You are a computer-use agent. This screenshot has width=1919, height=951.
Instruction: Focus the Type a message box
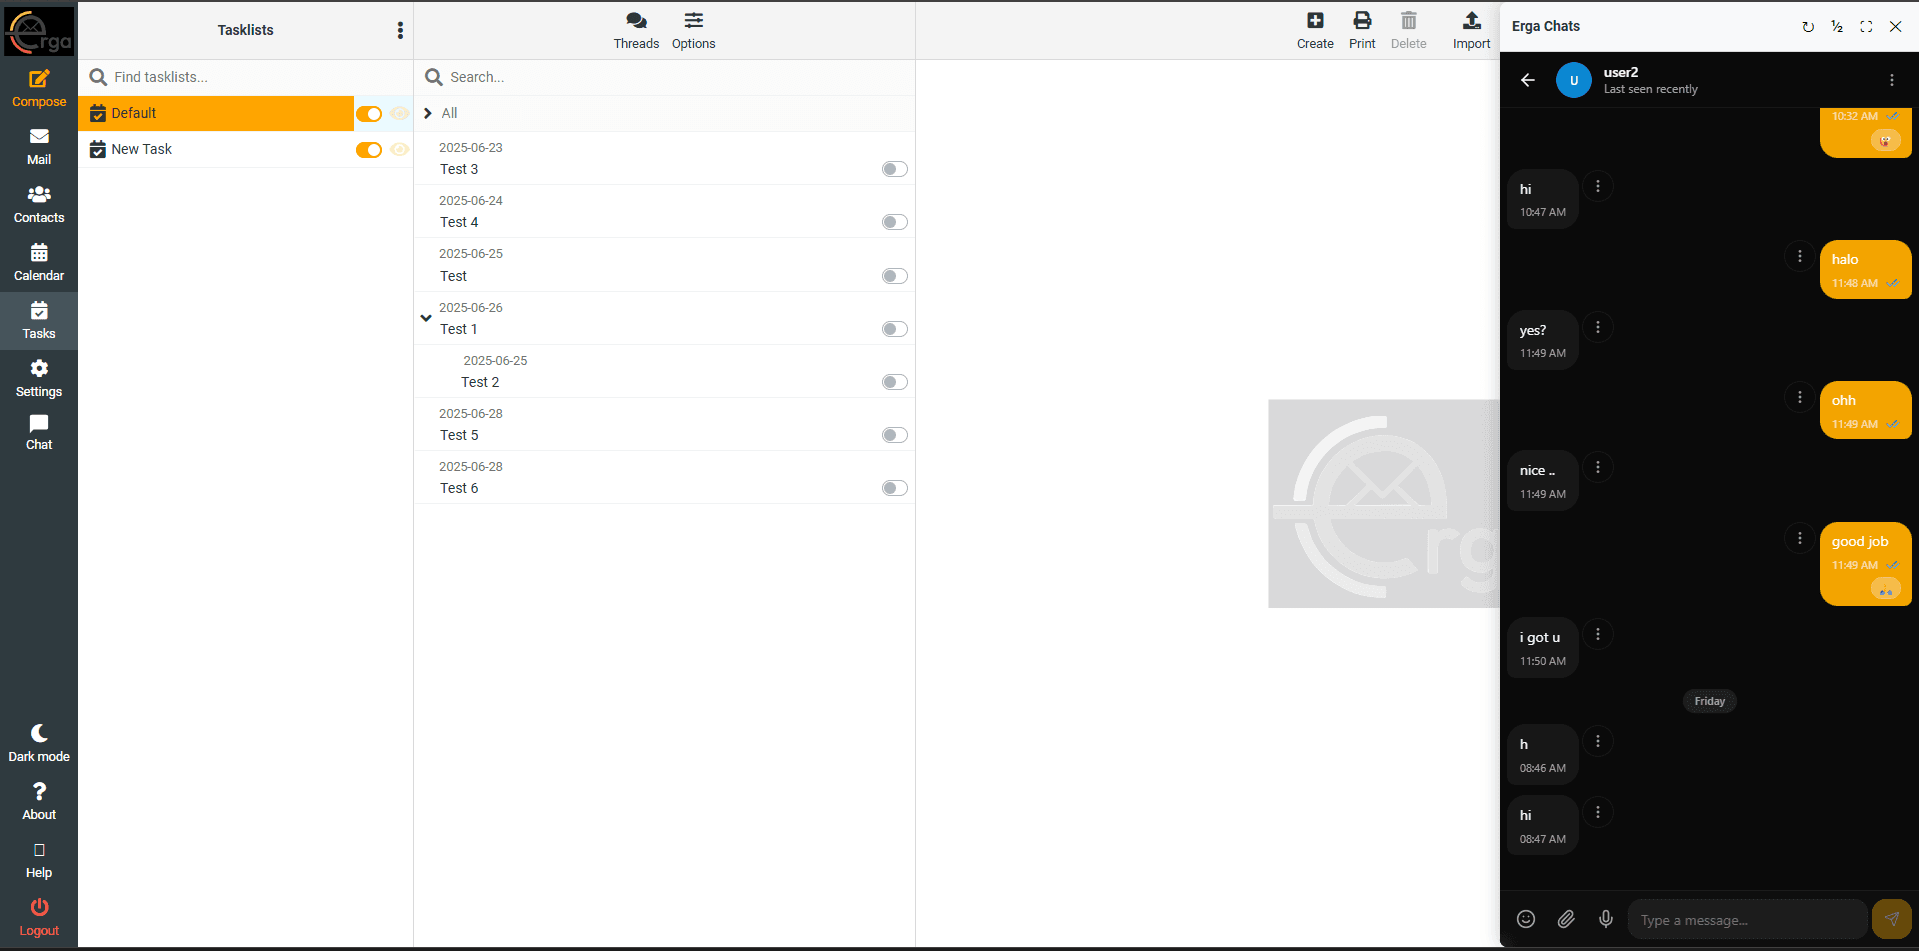click(1748, 919)
